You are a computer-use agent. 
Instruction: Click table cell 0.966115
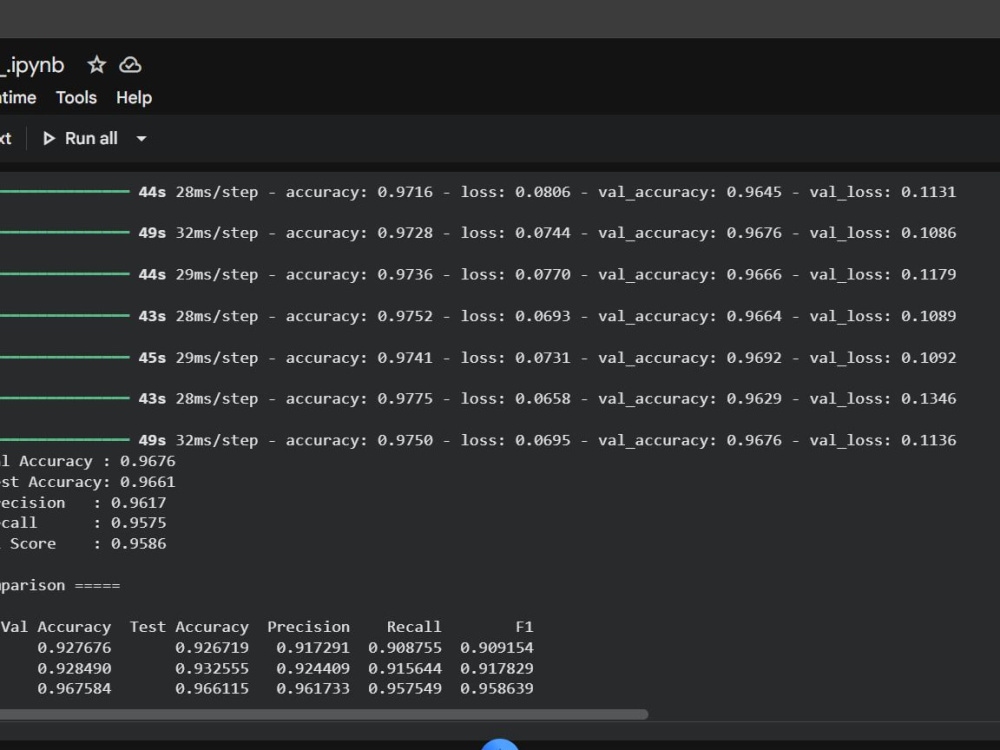[212, 689]
